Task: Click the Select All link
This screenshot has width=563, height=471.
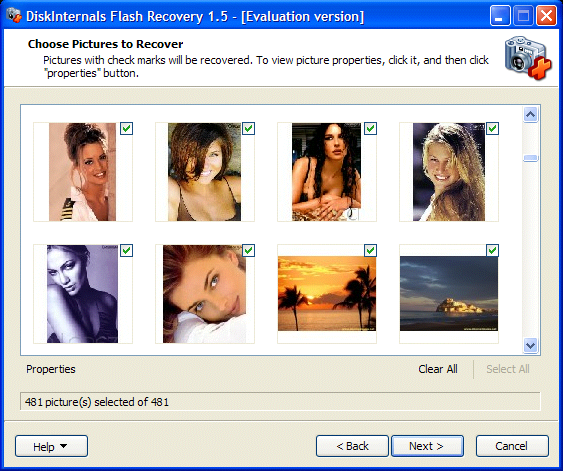Action: (x=508, y=369)
